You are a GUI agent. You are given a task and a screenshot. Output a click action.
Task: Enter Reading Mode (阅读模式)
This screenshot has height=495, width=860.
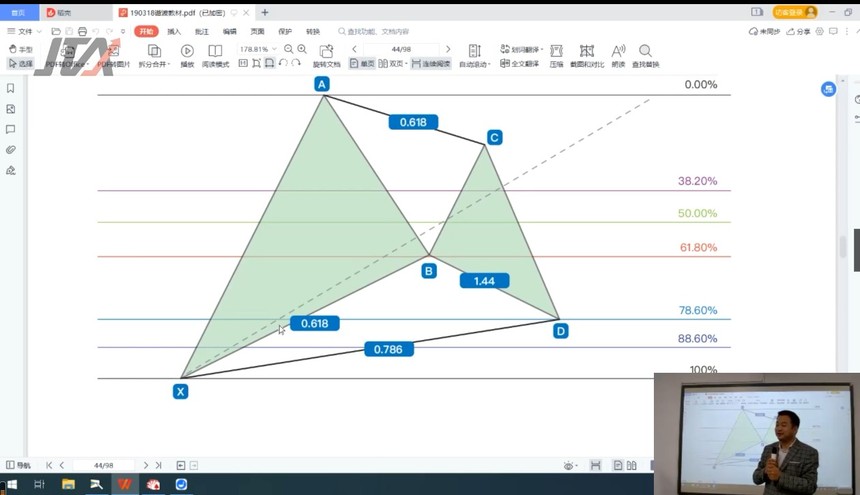(215, 55)
